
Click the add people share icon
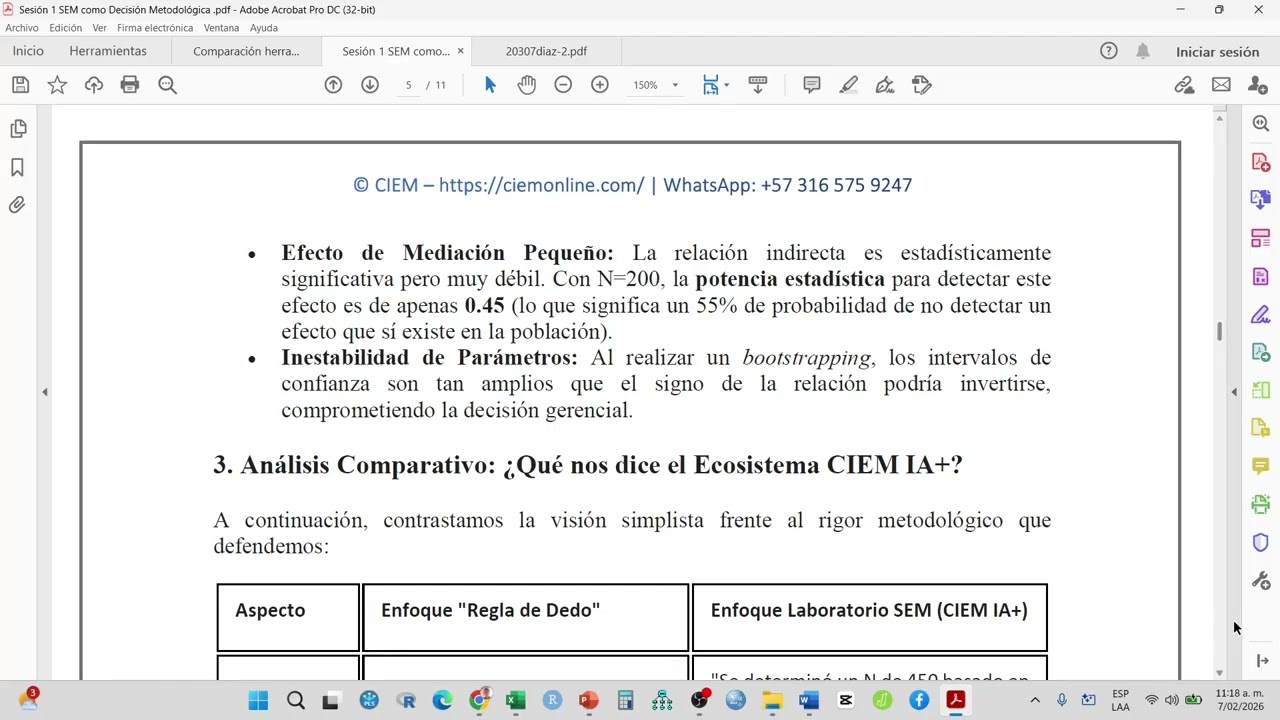point(1258,85)
